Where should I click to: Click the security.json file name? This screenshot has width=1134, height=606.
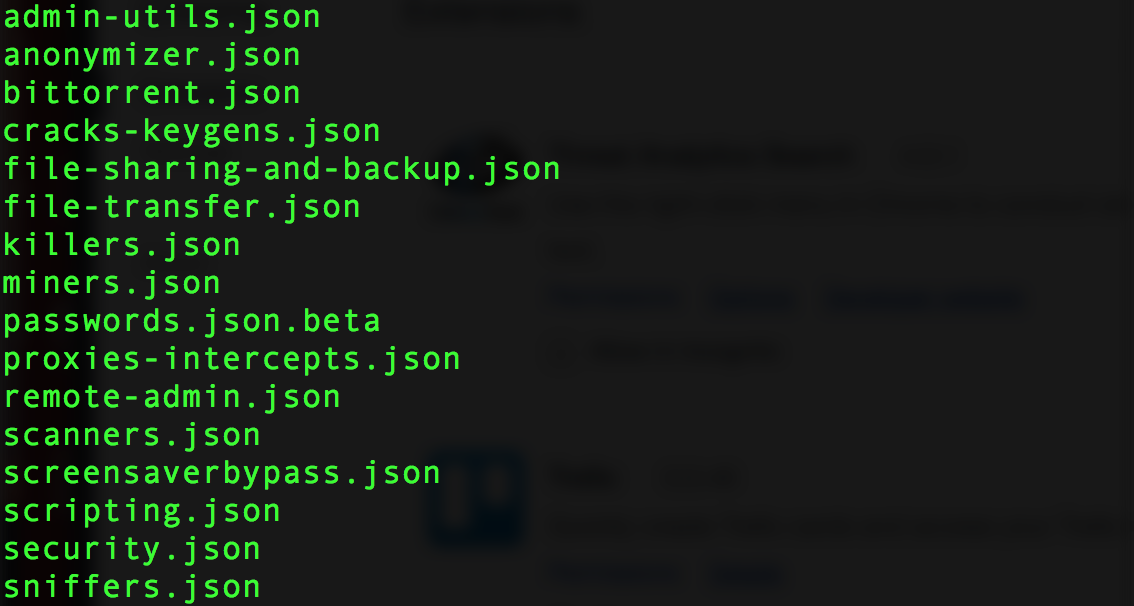click(x=132, y=549)
